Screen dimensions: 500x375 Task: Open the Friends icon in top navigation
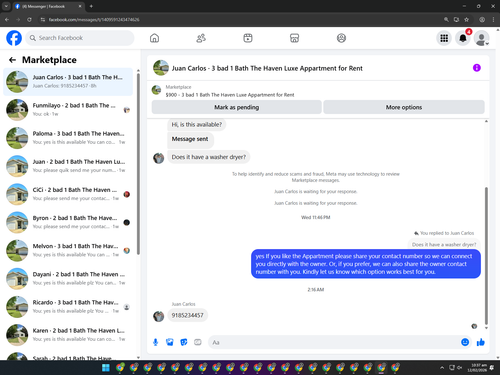click(201, 38)
